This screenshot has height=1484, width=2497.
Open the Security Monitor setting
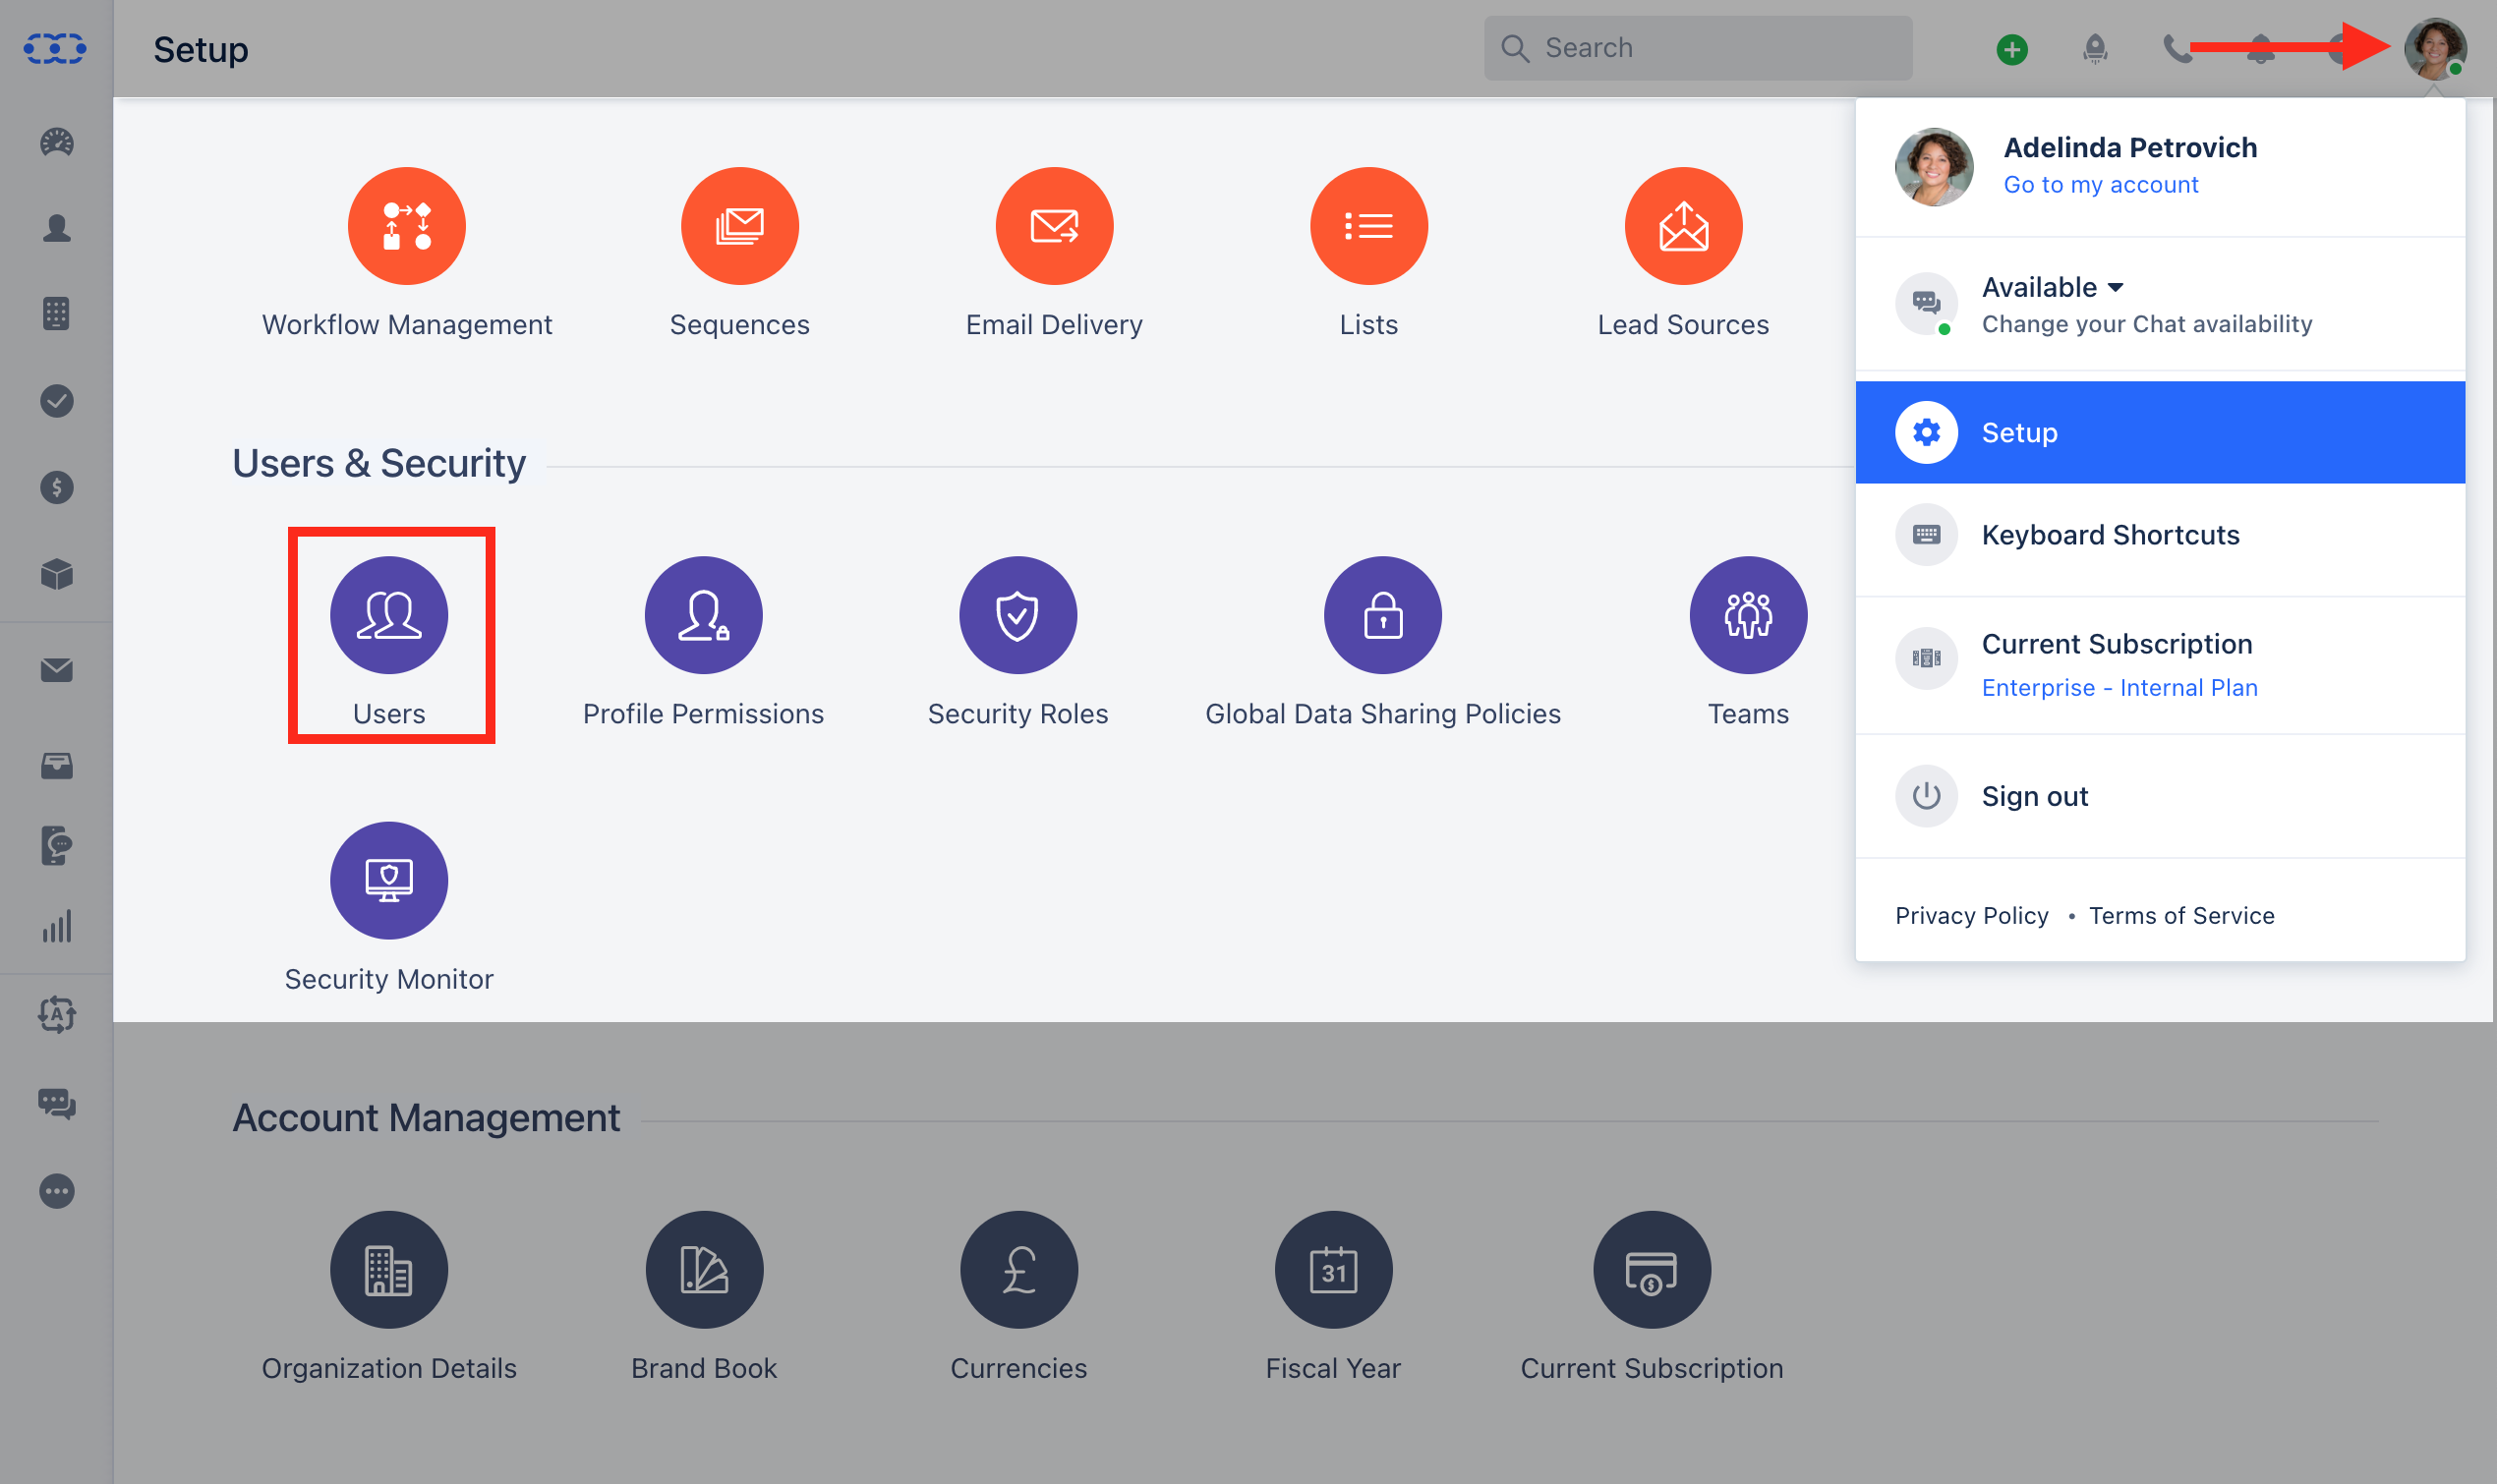389,880
